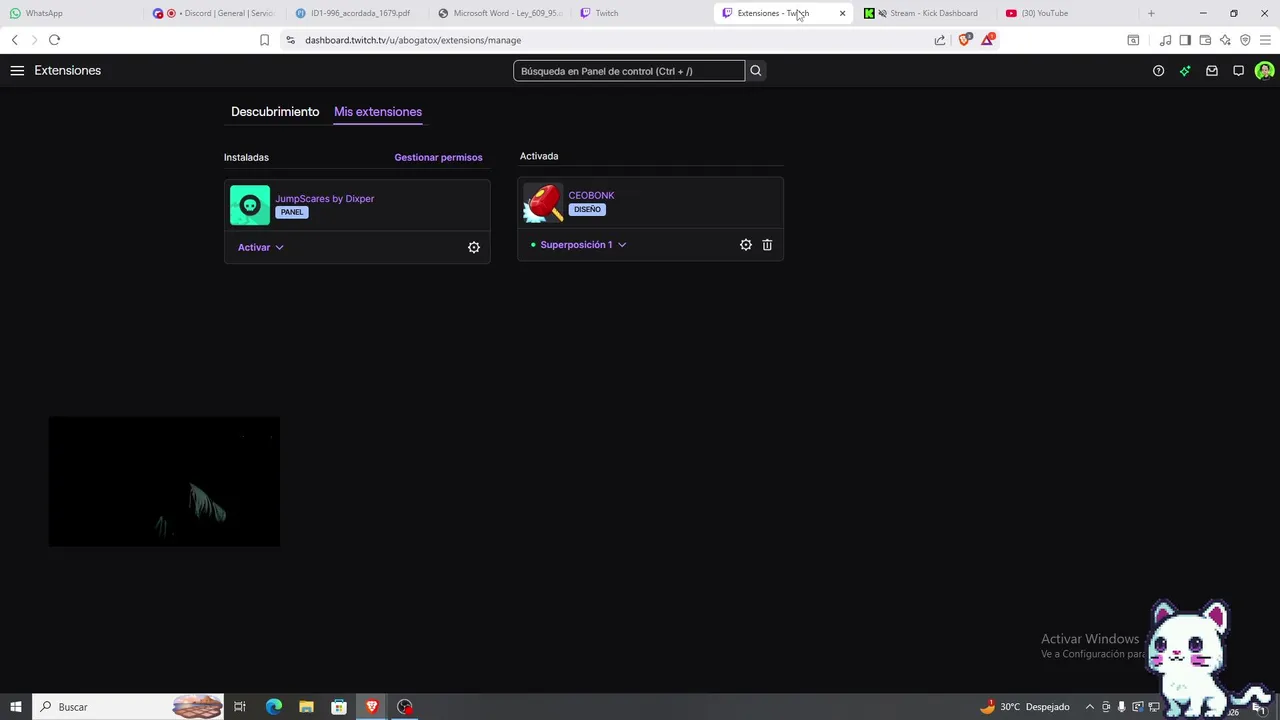Delete the CEOBONK extension with trash icon

767,245
